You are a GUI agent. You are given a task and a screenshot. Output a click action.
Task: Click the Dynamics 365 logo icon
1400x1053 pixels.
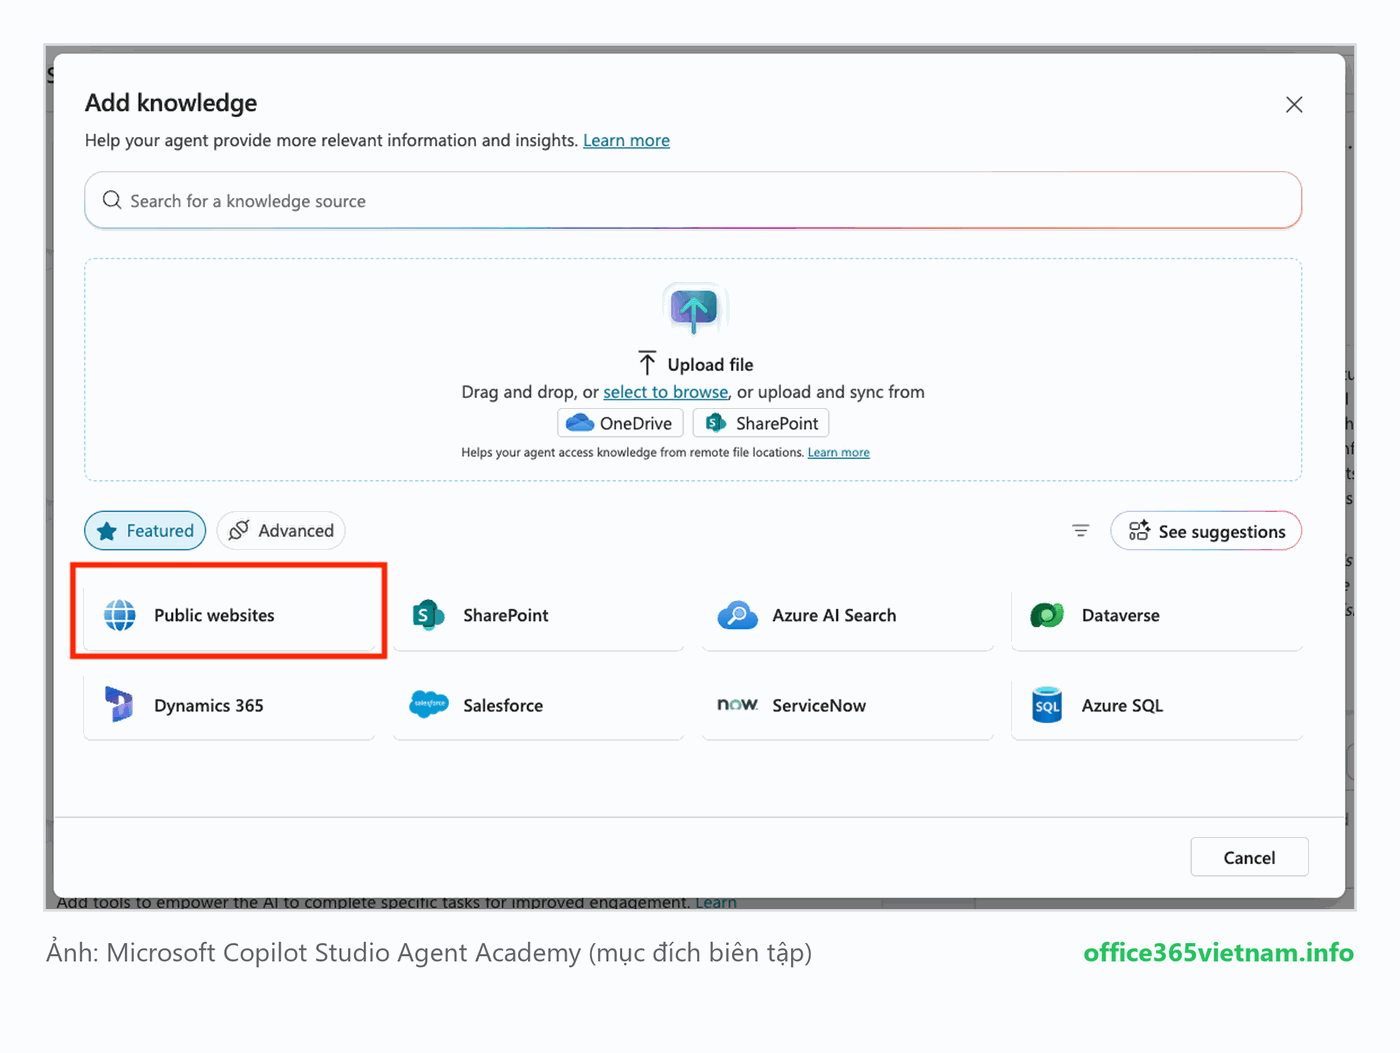[119, 705]
